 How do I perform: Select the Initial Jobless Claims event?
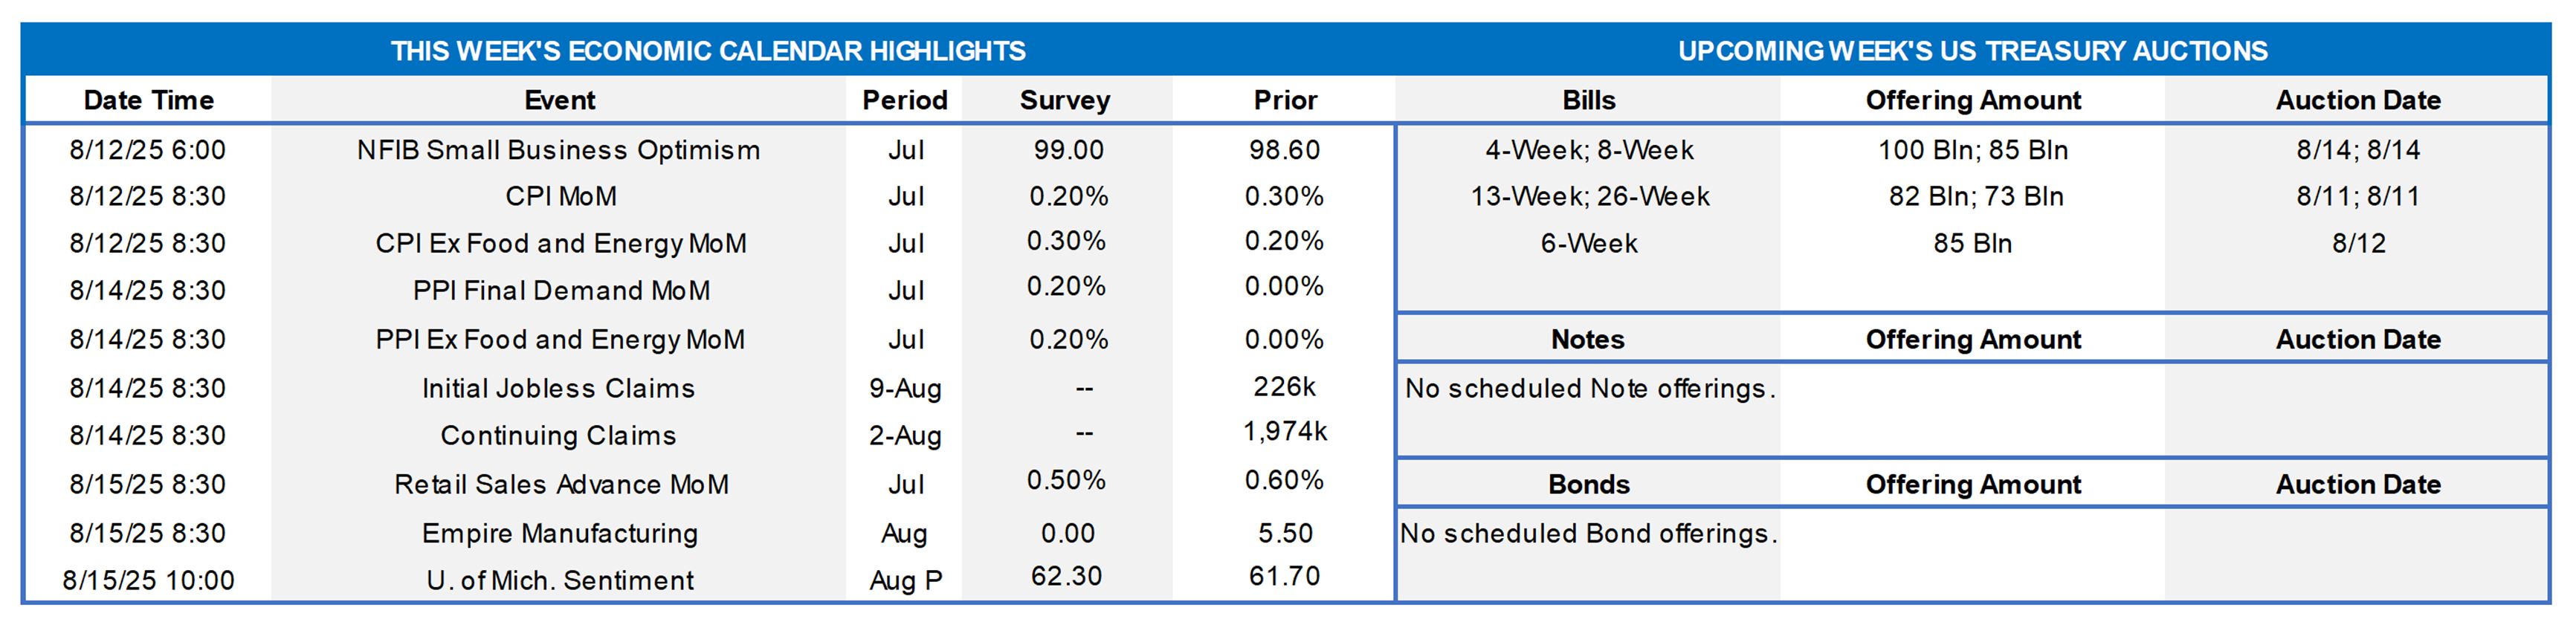pyautogui.click(x=558, y=388)
